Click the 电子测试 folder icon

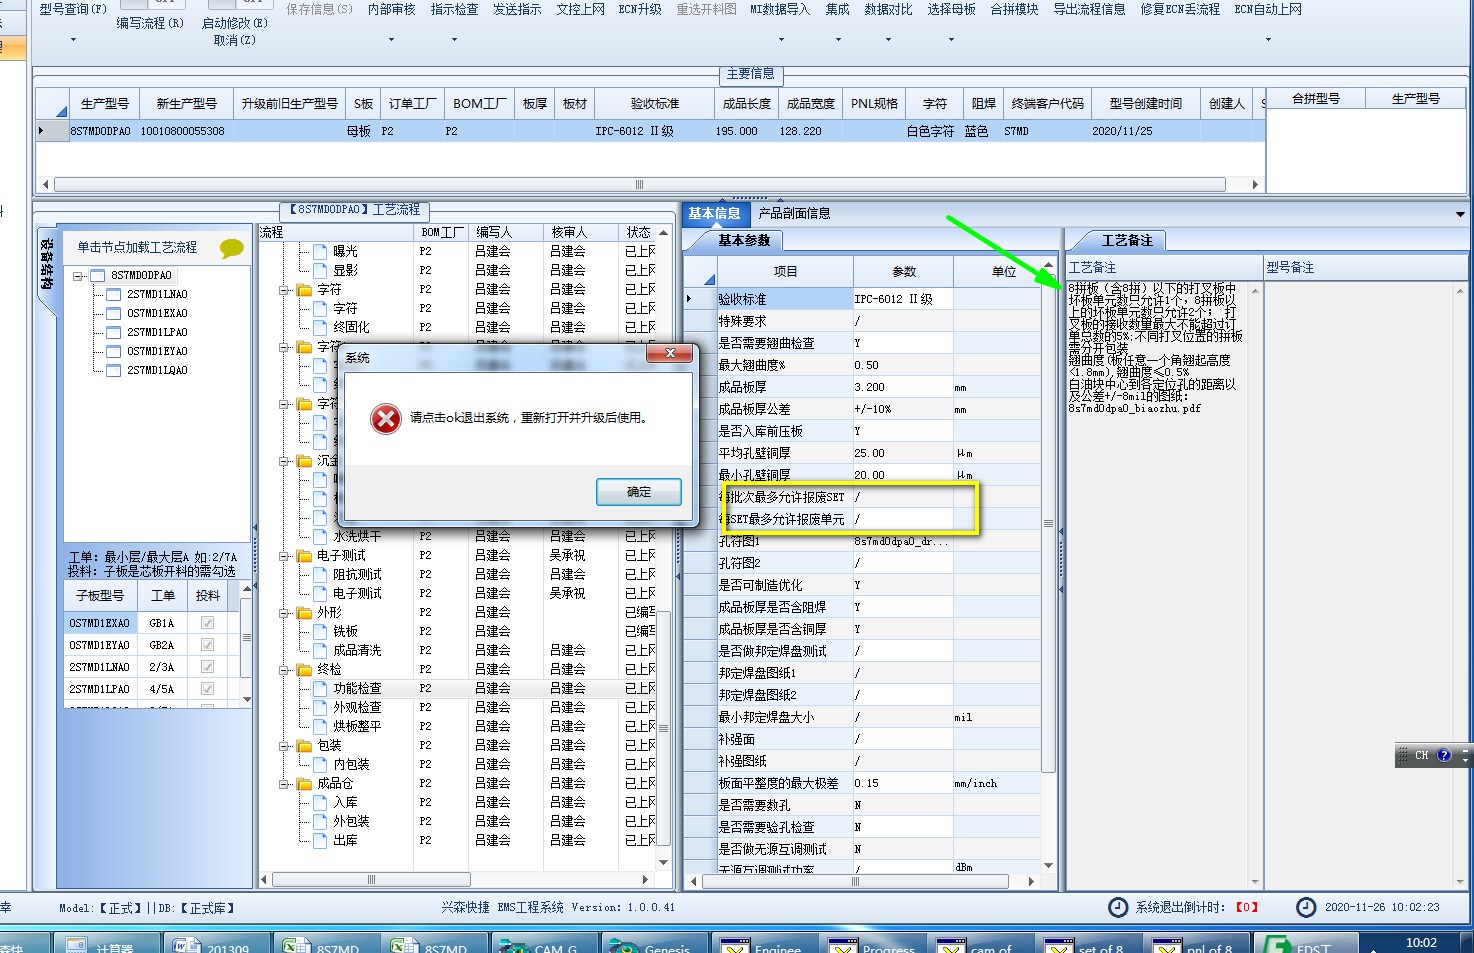click(304, 555)
